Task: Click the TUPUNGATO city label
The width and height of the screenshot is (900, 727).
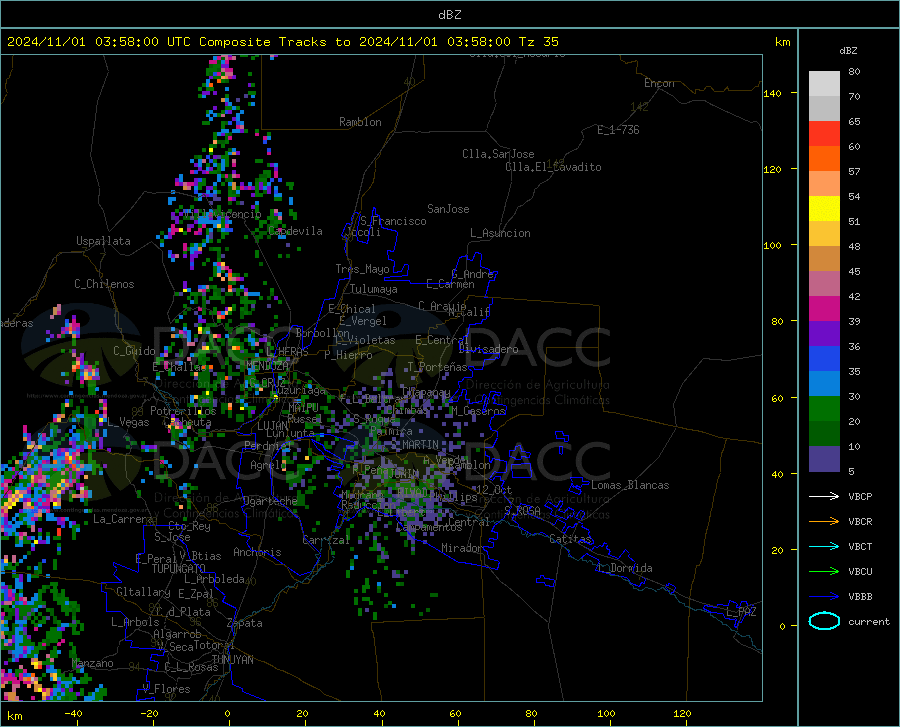Action: pyautogui.click(x=179, y=569)
